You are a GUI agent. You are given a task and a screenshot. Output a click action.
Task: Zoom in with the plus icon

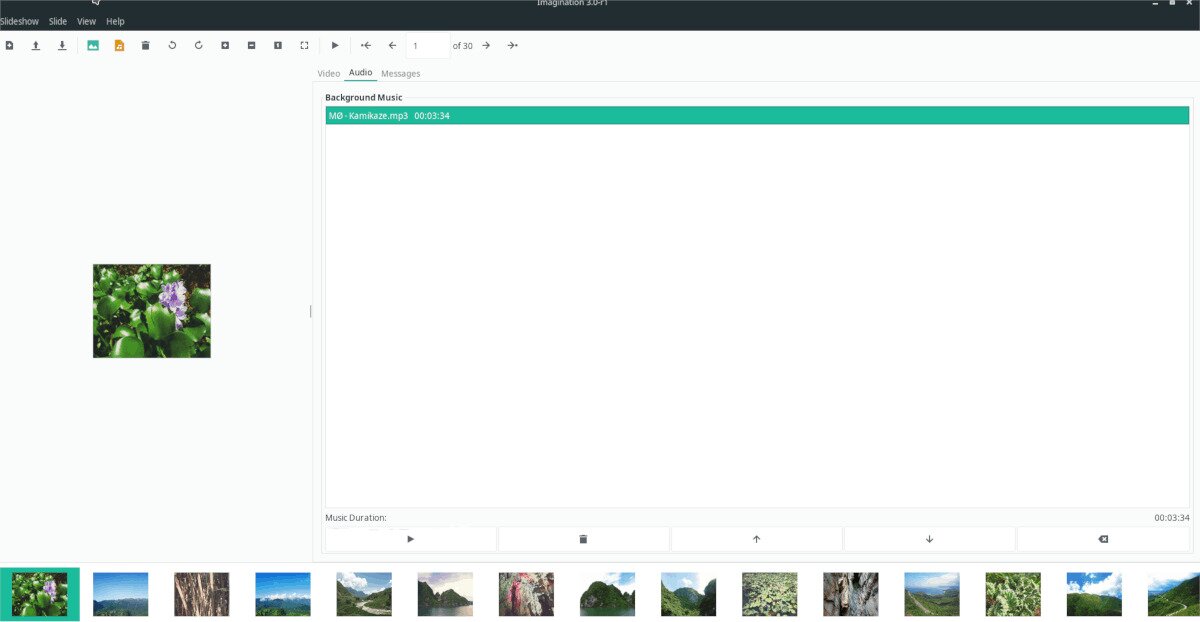(225, 45)
